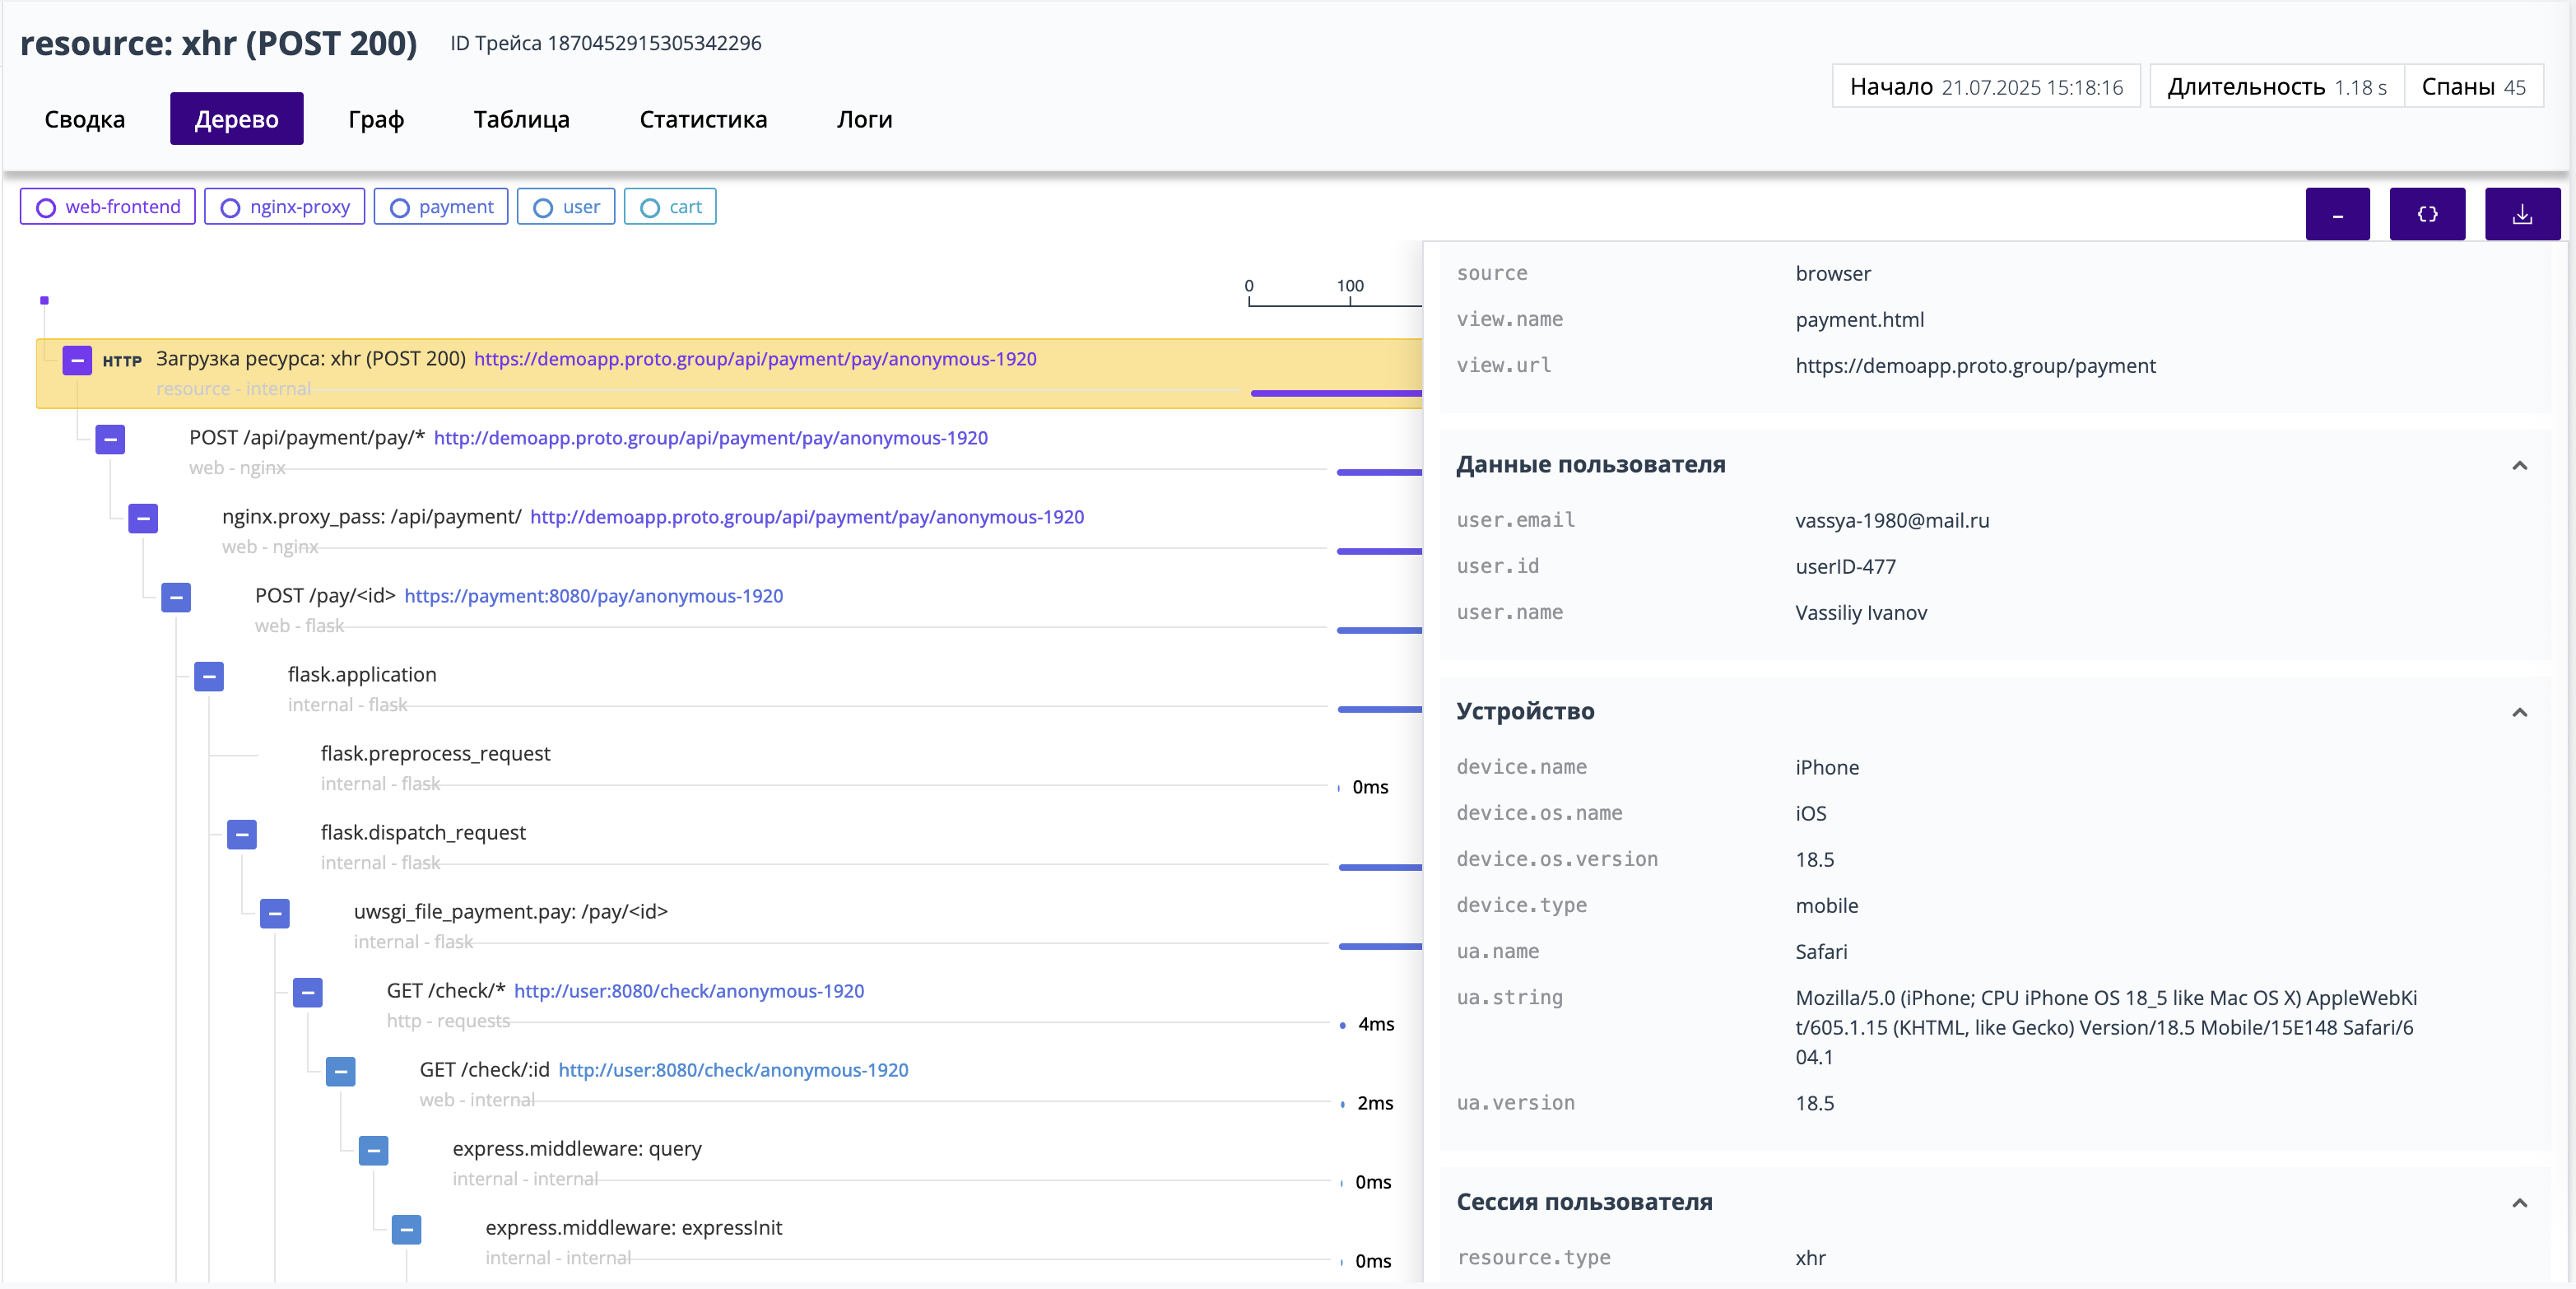This screenshot has height=1289, width=2576.
Task: Click the device.os.name value iOS
Action: click(1811, 813)
